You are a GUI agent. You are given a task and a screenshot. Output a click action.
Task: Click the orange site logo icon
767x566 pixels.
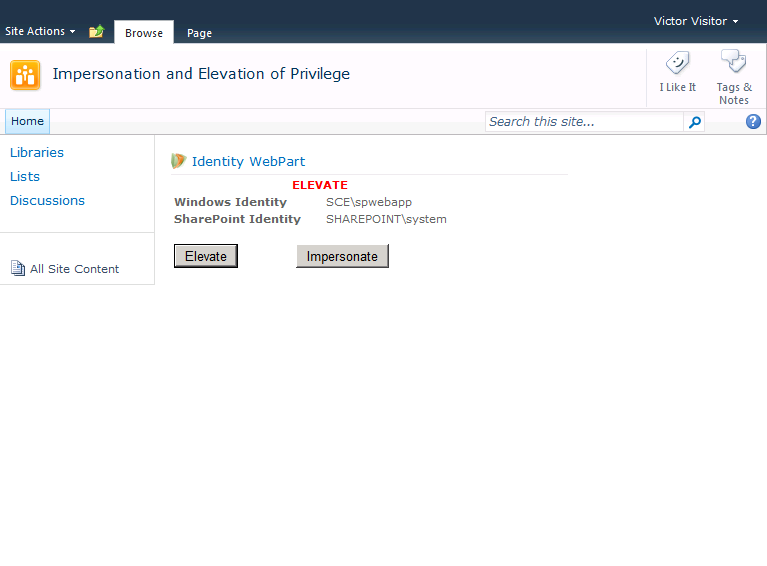click(x=25, y=75)
